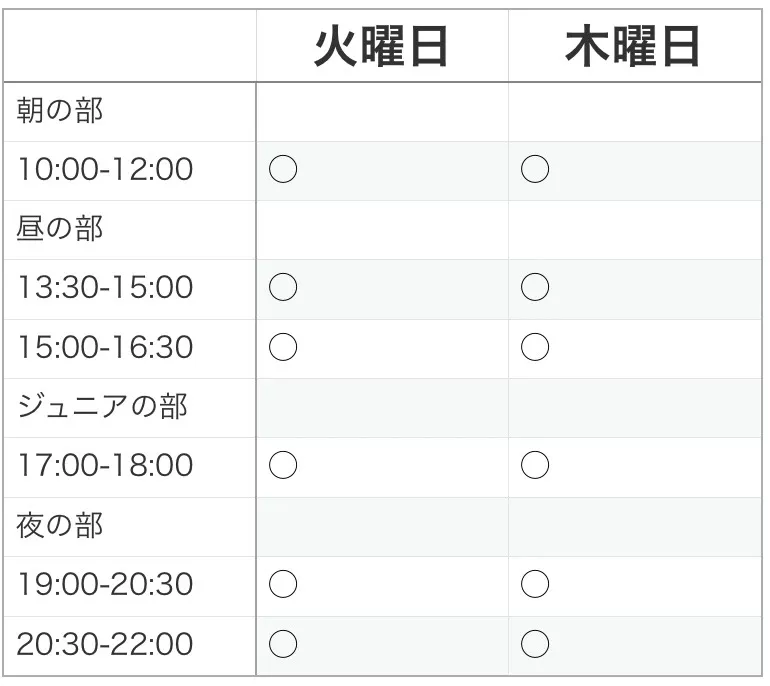The height and width of the screenshot is (686, 770).
Task: Click the 10:00-12:00 time label
Action: [105, 170]
